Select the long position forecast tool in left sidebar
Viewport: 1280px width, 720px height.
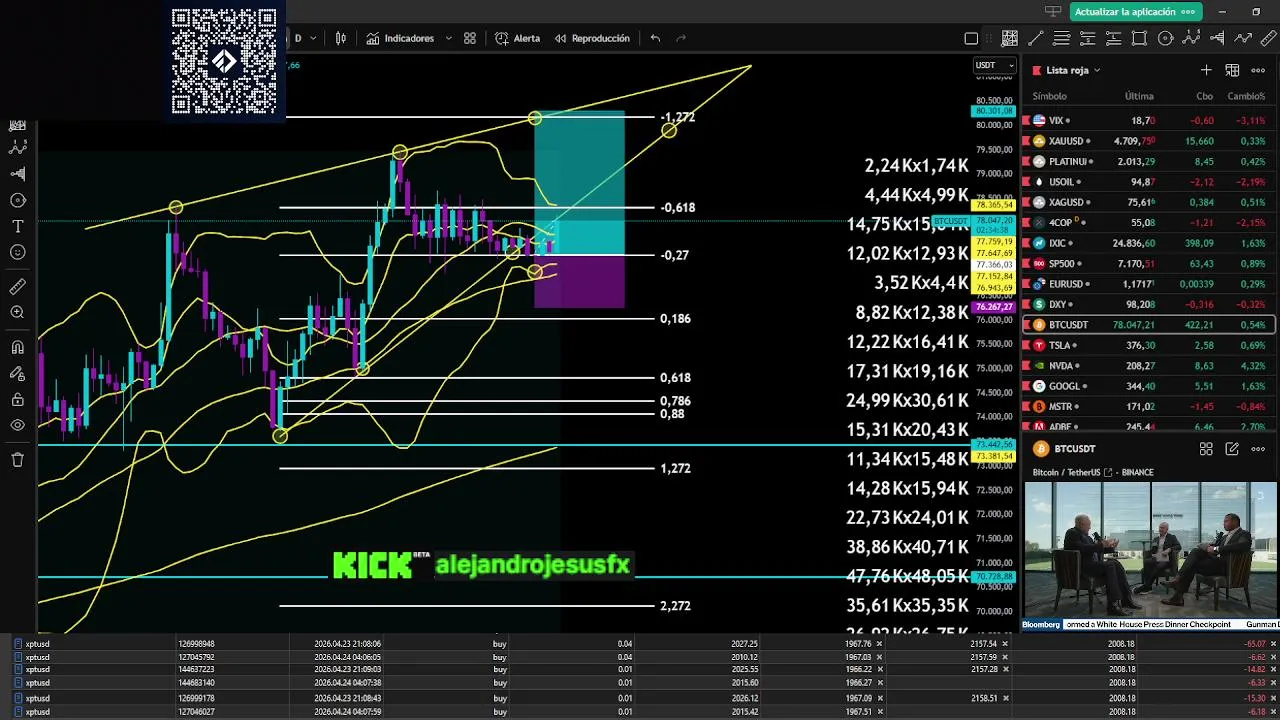click(x=17, y=174)
